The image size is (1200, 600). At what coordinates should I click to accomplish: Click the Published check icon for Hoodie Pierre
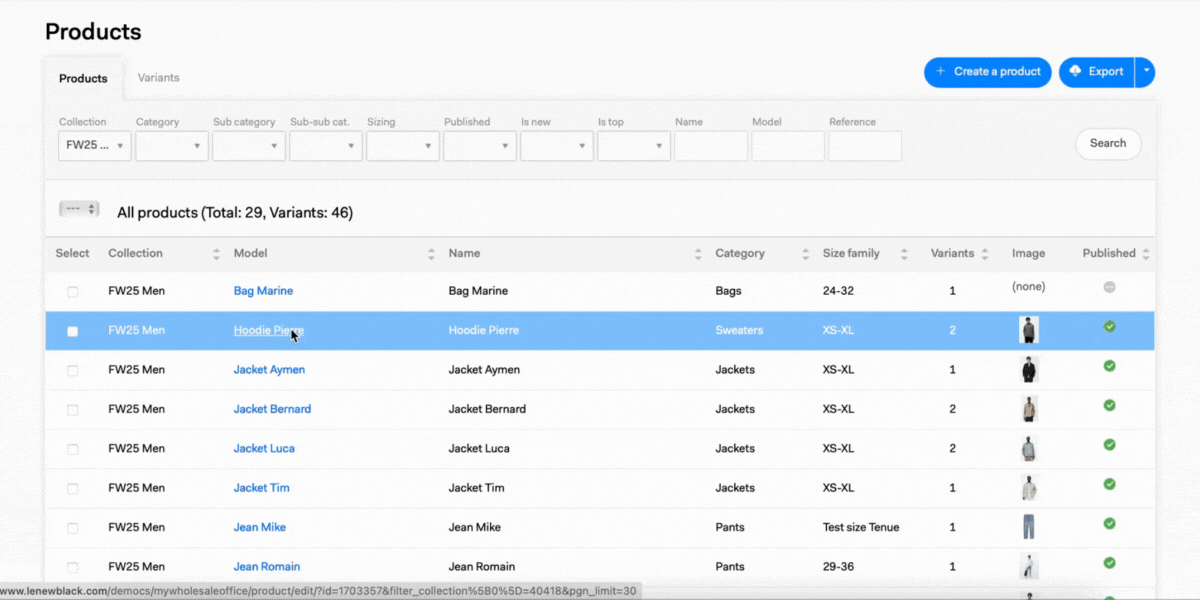point(1109,327)
